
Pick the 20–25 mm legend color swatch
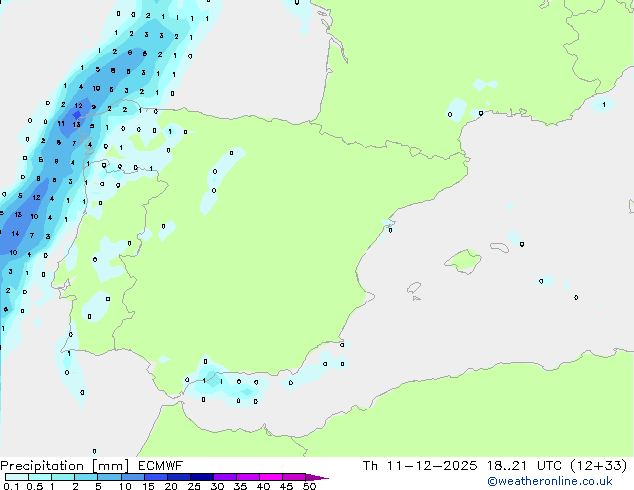click(178, 477)
